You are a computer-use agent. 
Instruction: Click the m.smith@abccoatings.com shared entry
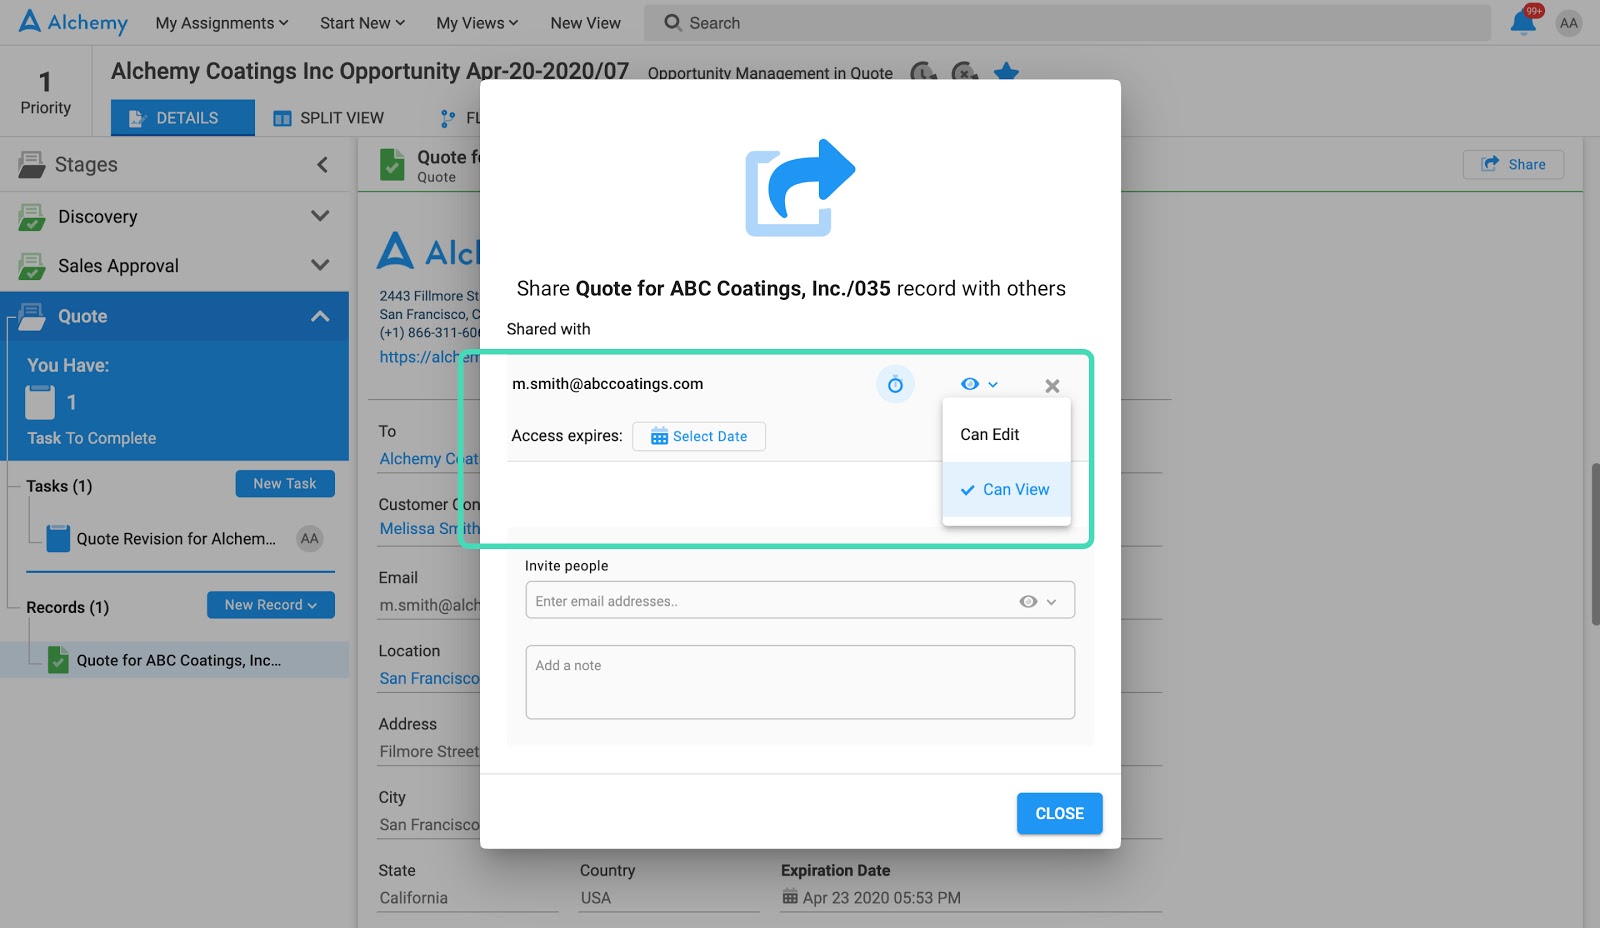point(607,384)
